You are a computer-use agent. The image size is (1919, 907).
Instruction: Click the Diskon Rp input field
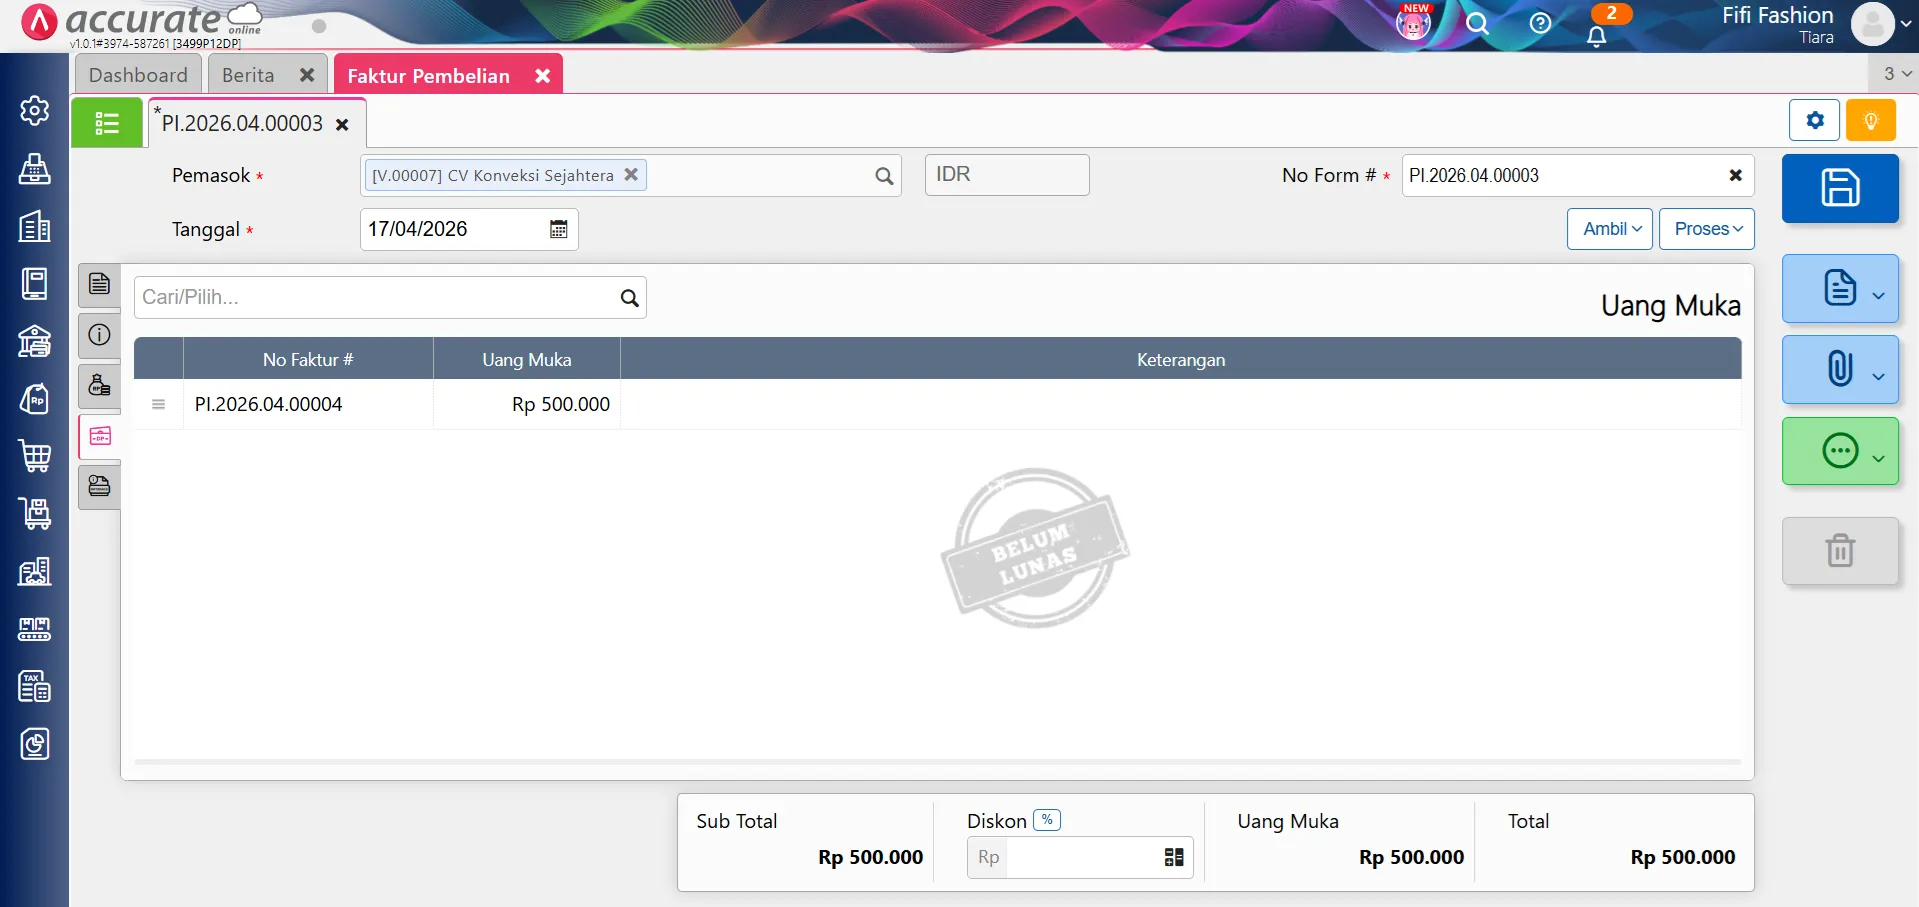click(x=1081, y=857)
